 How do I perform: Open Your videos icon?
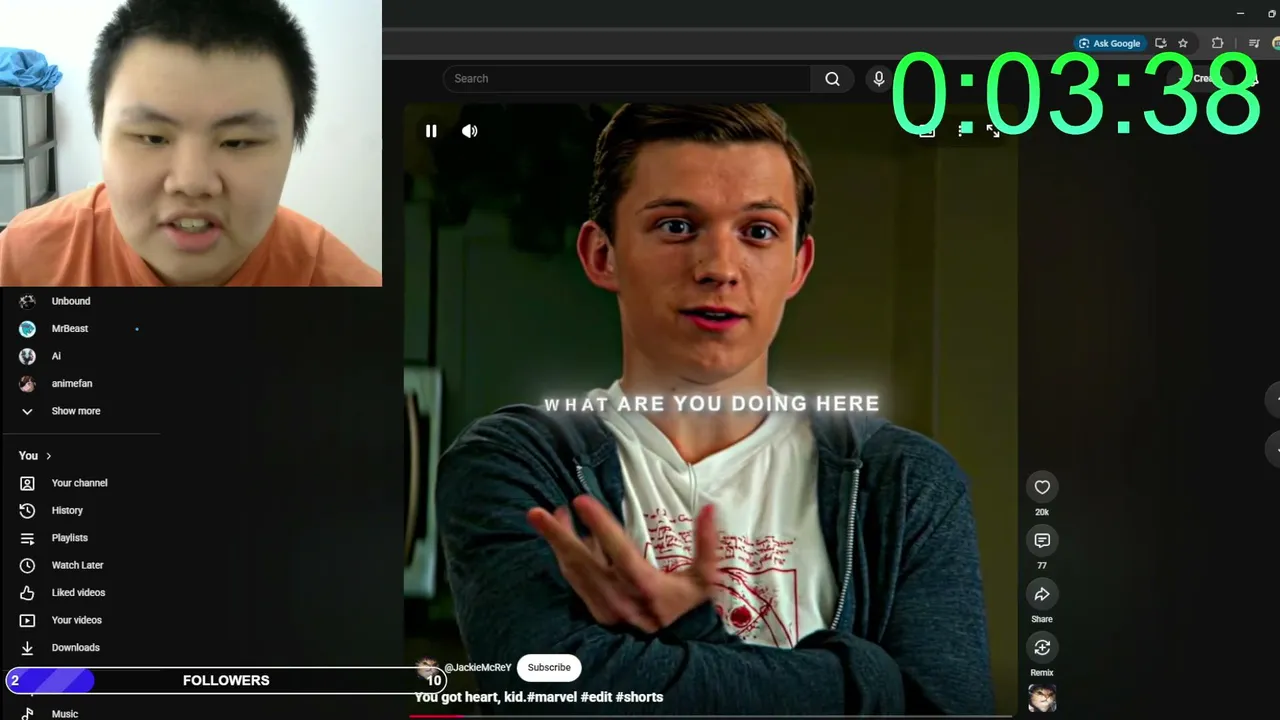coord(27,621)
